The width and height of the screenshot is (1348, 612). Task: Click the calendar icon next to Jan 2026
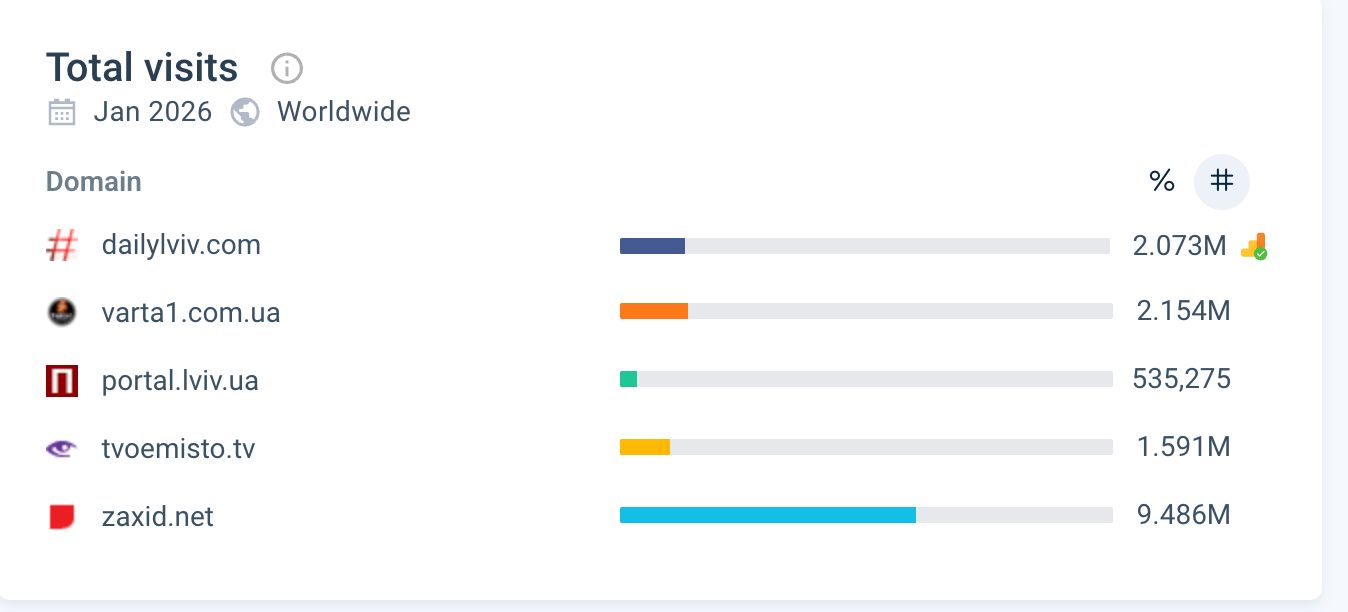[62, 112]
